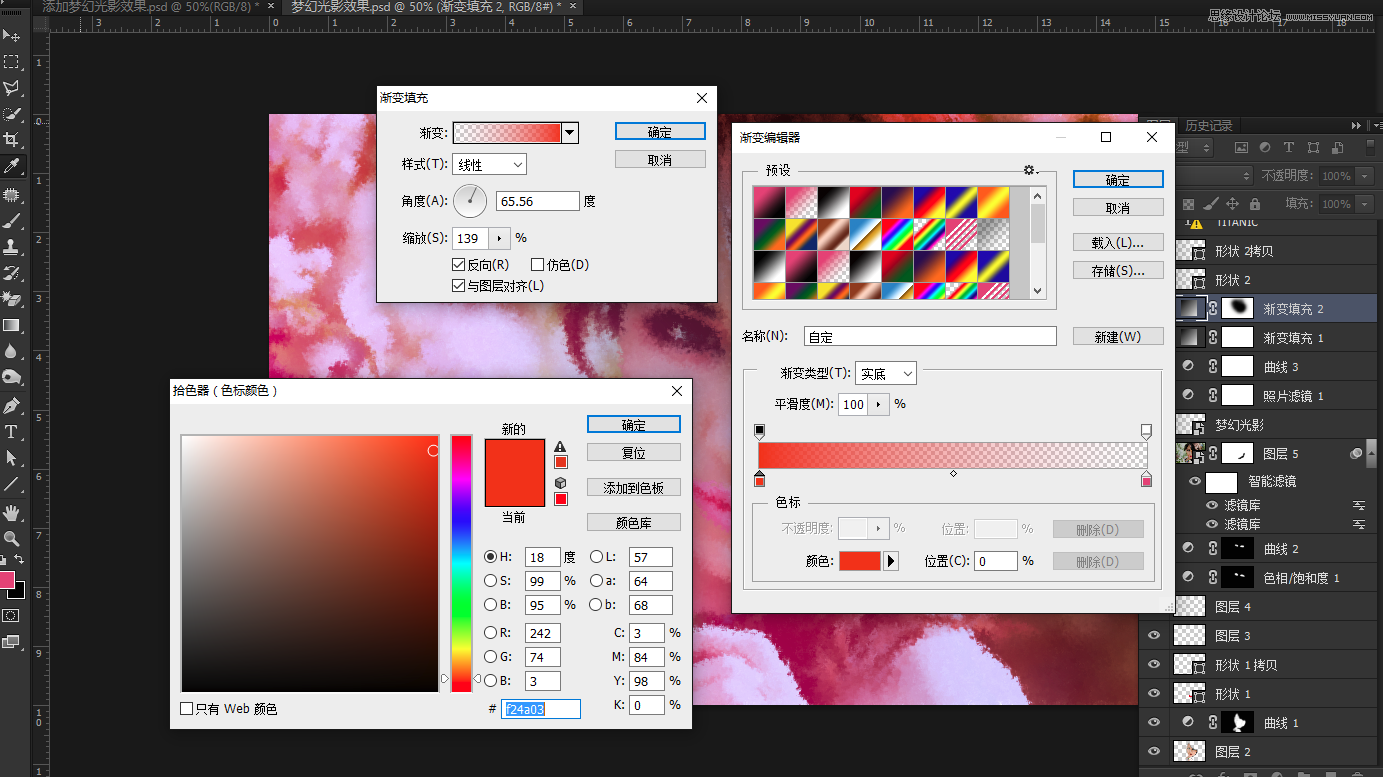
Task: Click 确定 in the 渐变填充 dialog
Action: pos(660,132)
